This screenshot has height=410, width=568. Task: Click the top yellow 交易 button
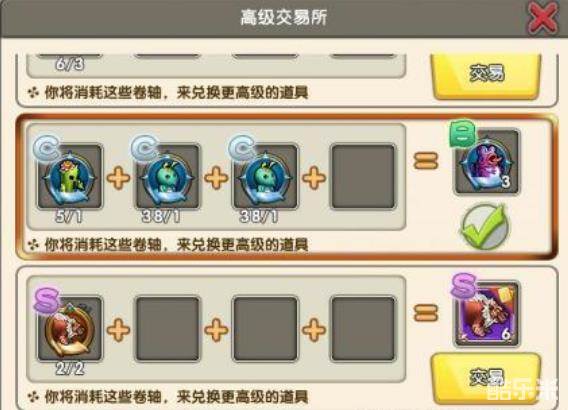point(486,75)
